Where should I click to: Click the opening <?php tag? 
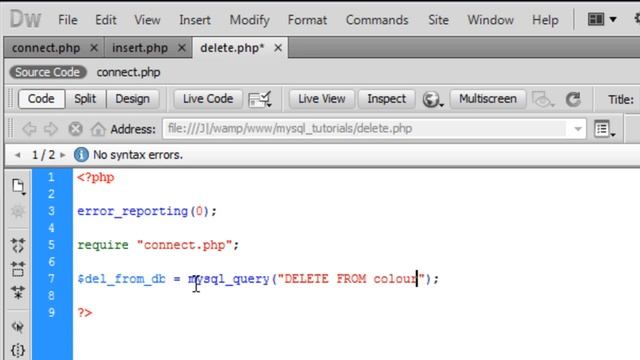point(96,178)
